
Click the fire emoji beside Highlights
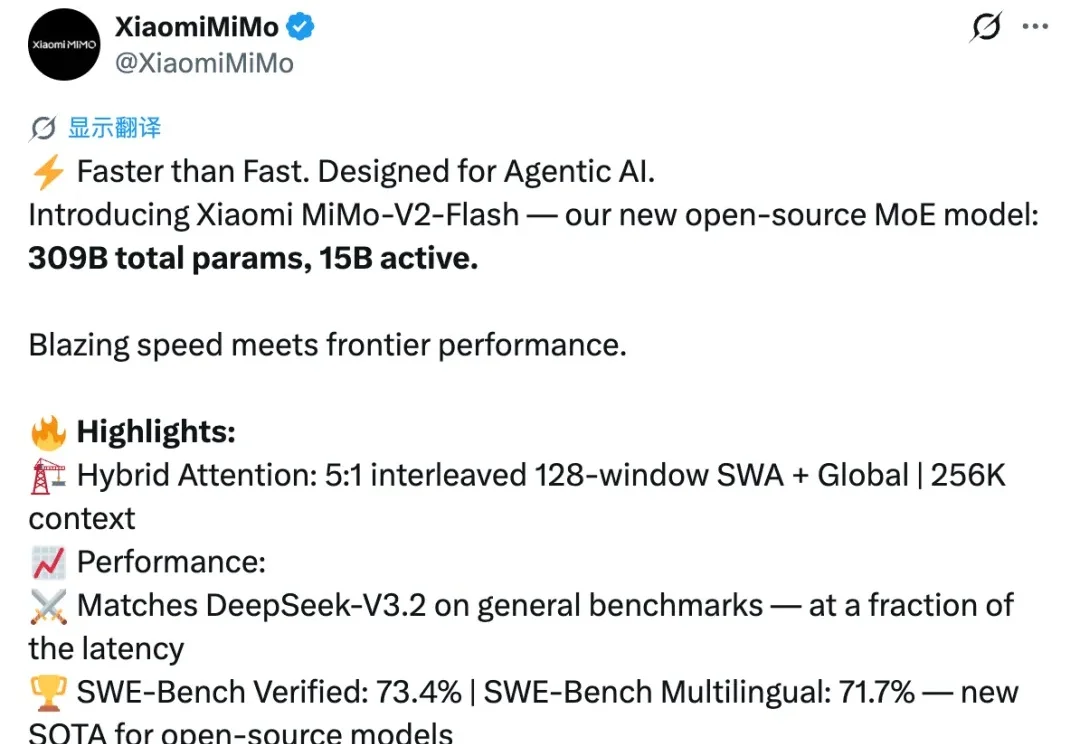pos(48,433)
